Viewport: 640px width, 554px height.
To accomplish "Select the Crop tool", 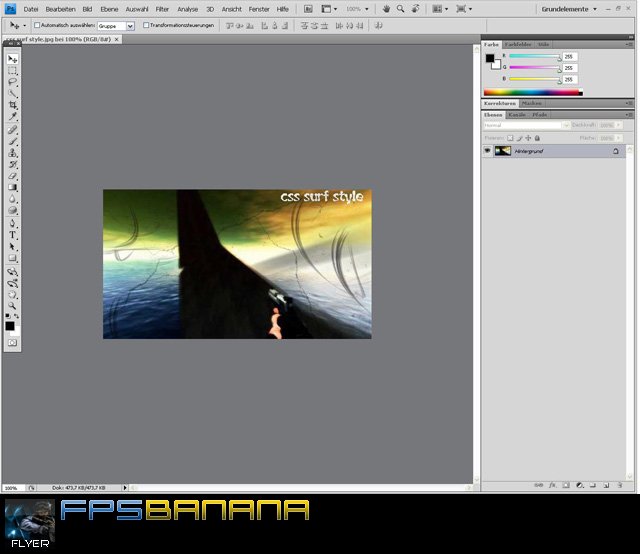I will click(x=13, y=105).
